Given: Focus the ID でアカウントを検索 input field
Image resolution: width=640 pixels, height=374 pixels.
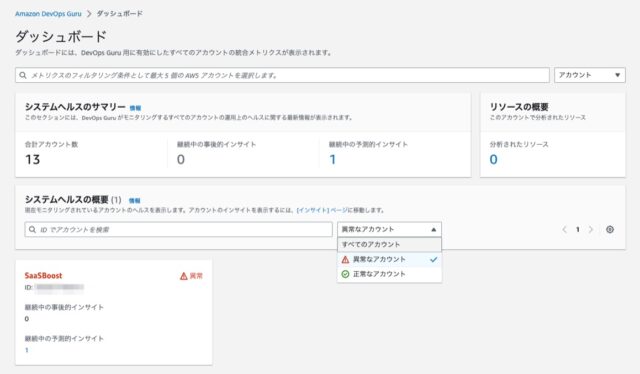Looking at the screenshot, I should (178, 229).
